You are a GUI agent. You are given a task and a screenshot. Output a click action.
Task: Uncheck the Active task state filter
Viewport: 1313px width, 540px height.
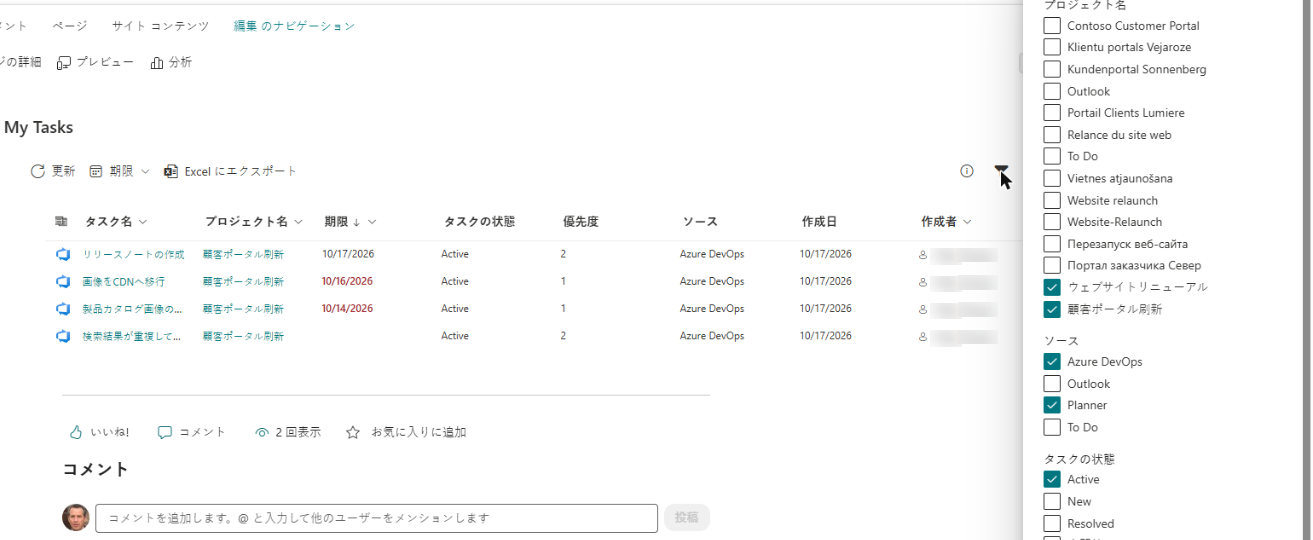tap(1052, 479)
